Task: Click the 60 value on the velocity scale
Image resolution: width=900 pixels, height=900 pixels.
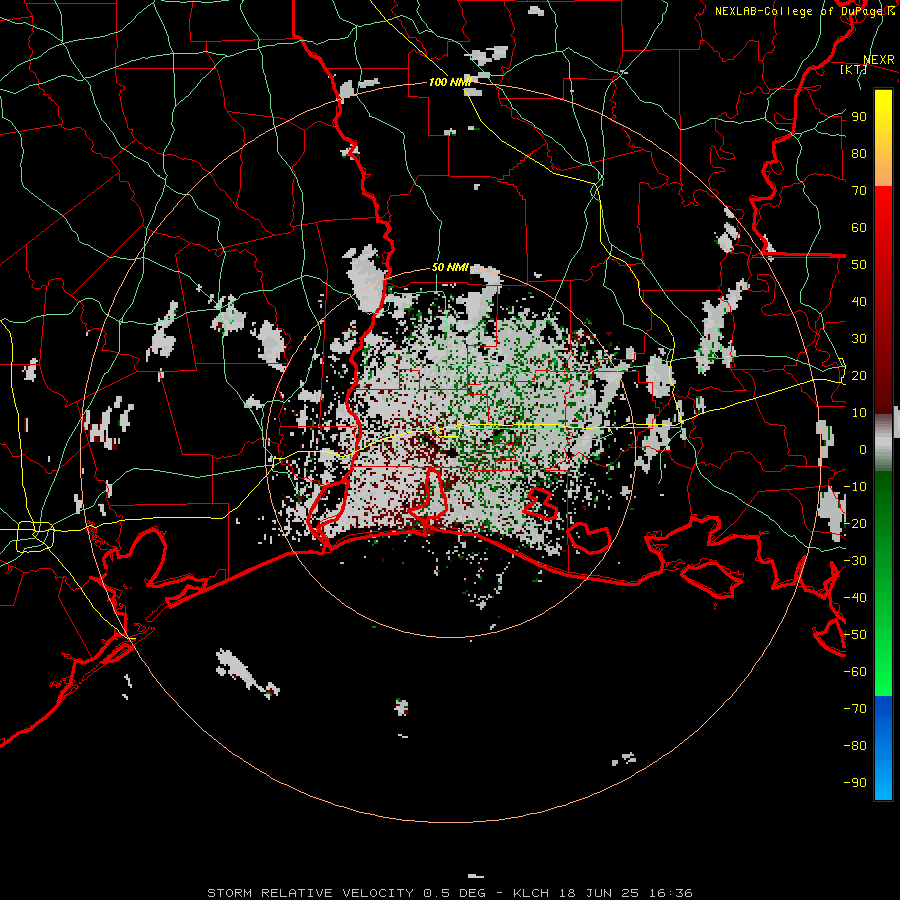Action: point(859,227)
